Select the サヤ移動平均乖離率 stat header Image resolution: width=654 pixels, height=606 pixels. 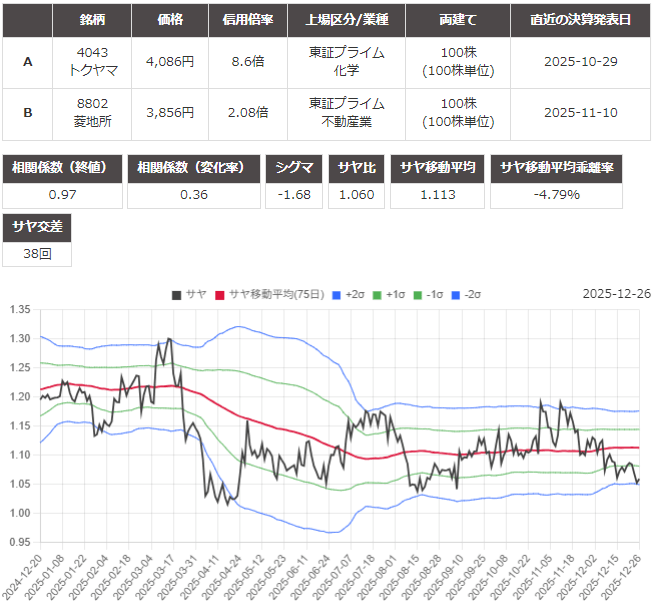click(x=570, y=168)
